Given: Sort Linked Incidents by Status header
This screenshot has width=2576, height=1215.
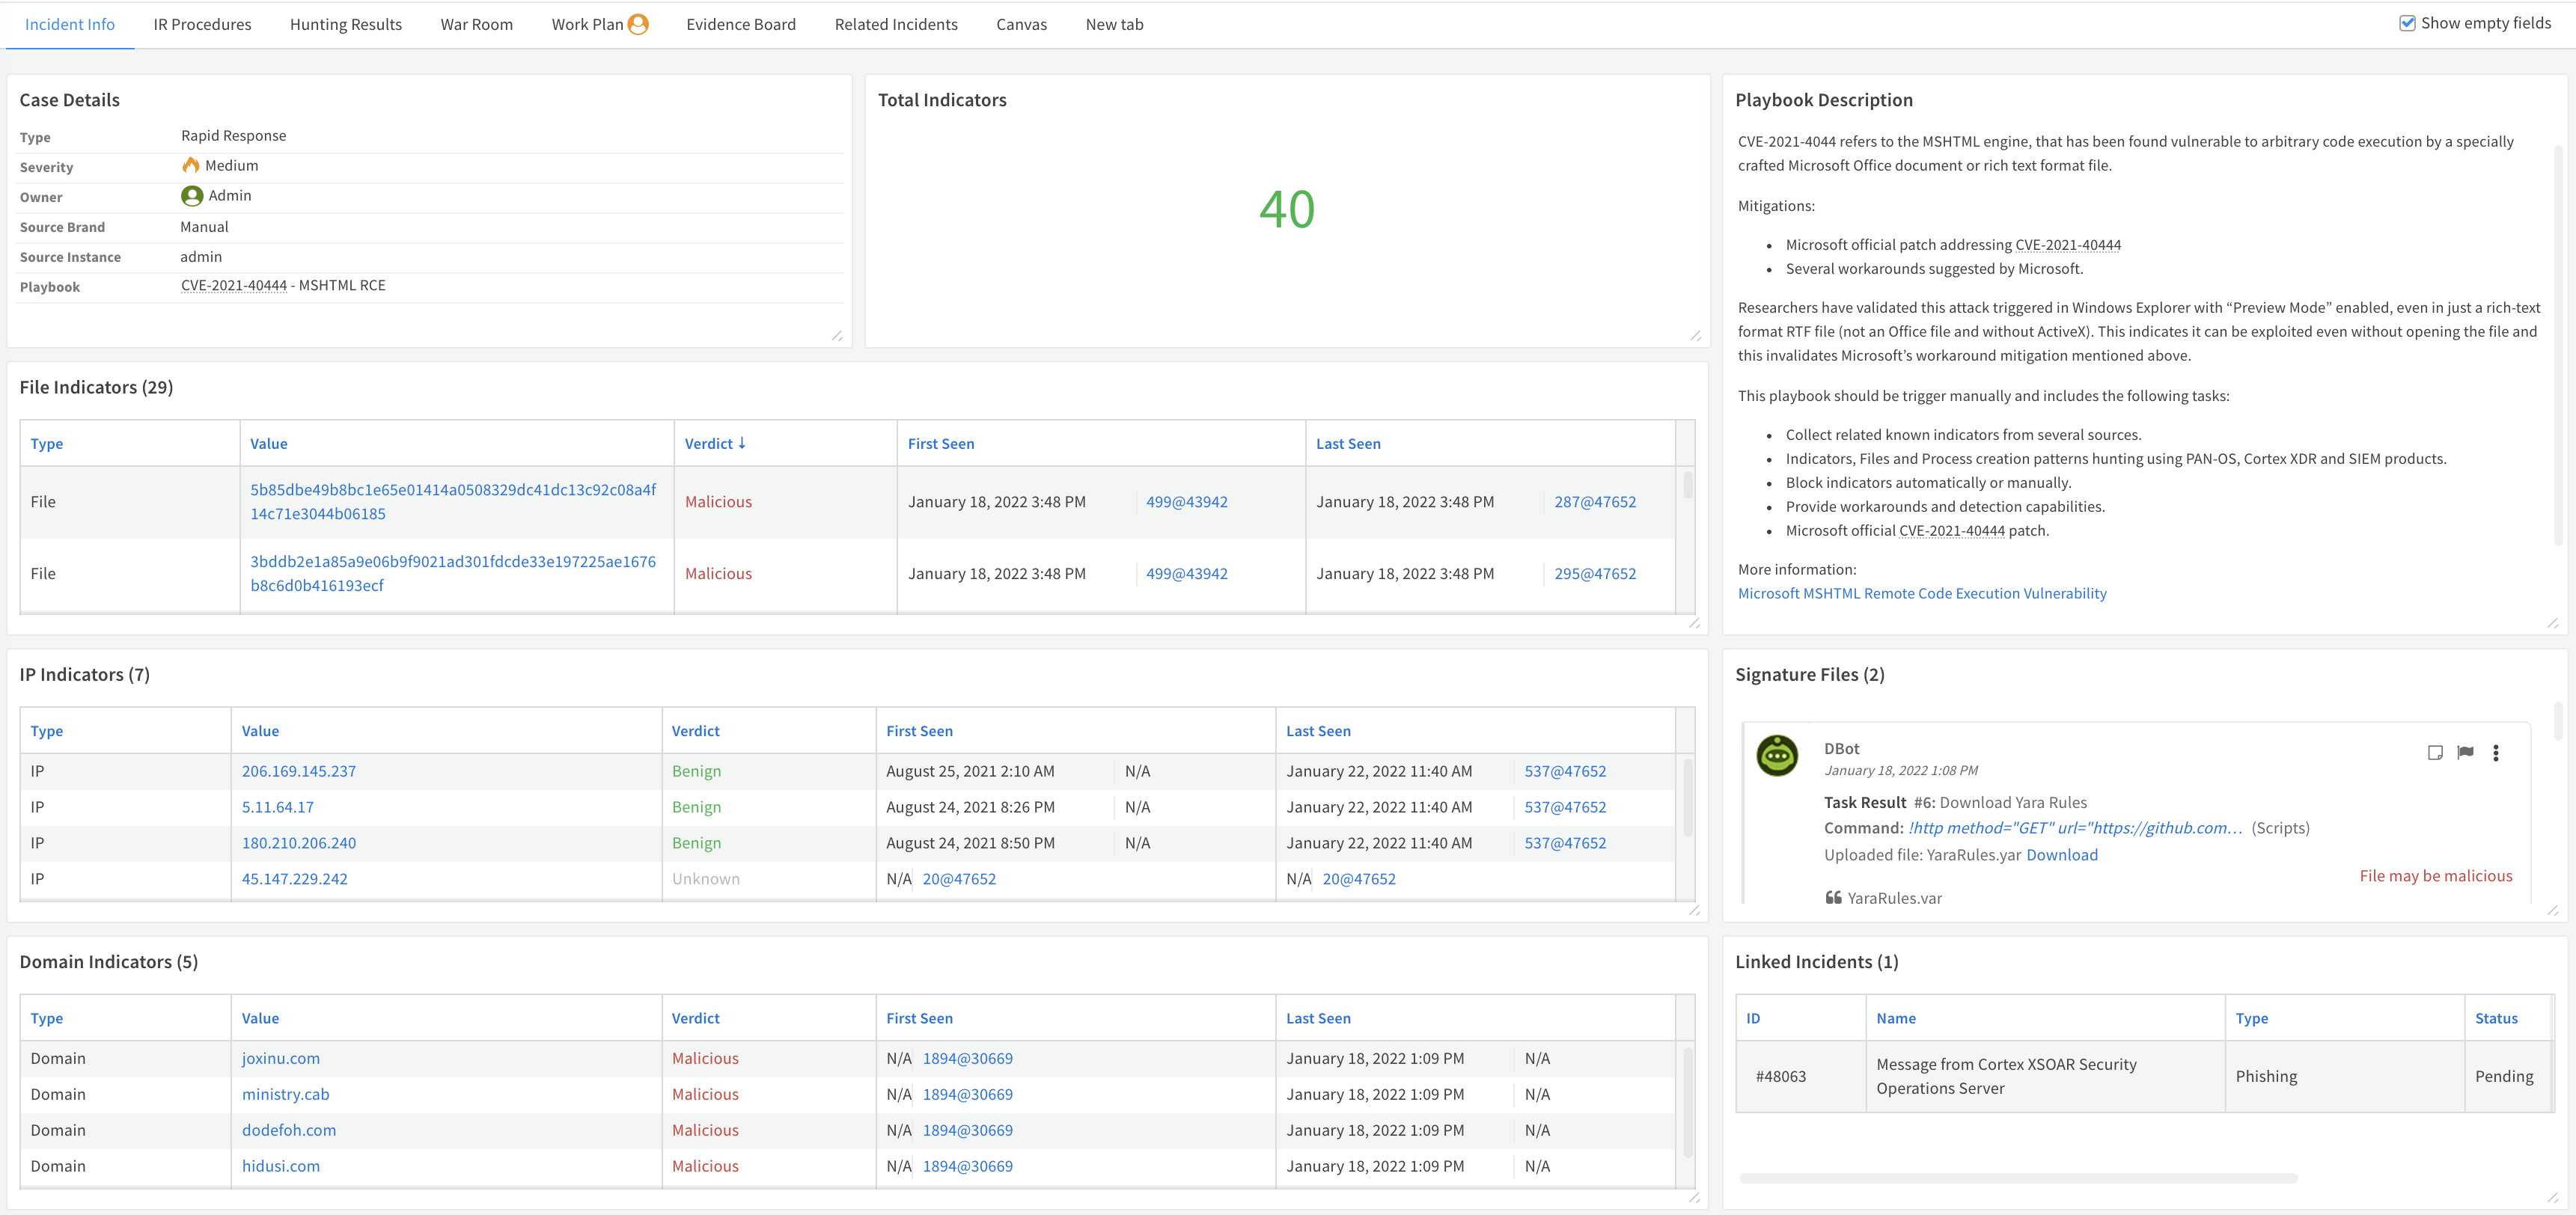Looking at the screenshot, I should pyautogui.click(x=2496, y=1018).
